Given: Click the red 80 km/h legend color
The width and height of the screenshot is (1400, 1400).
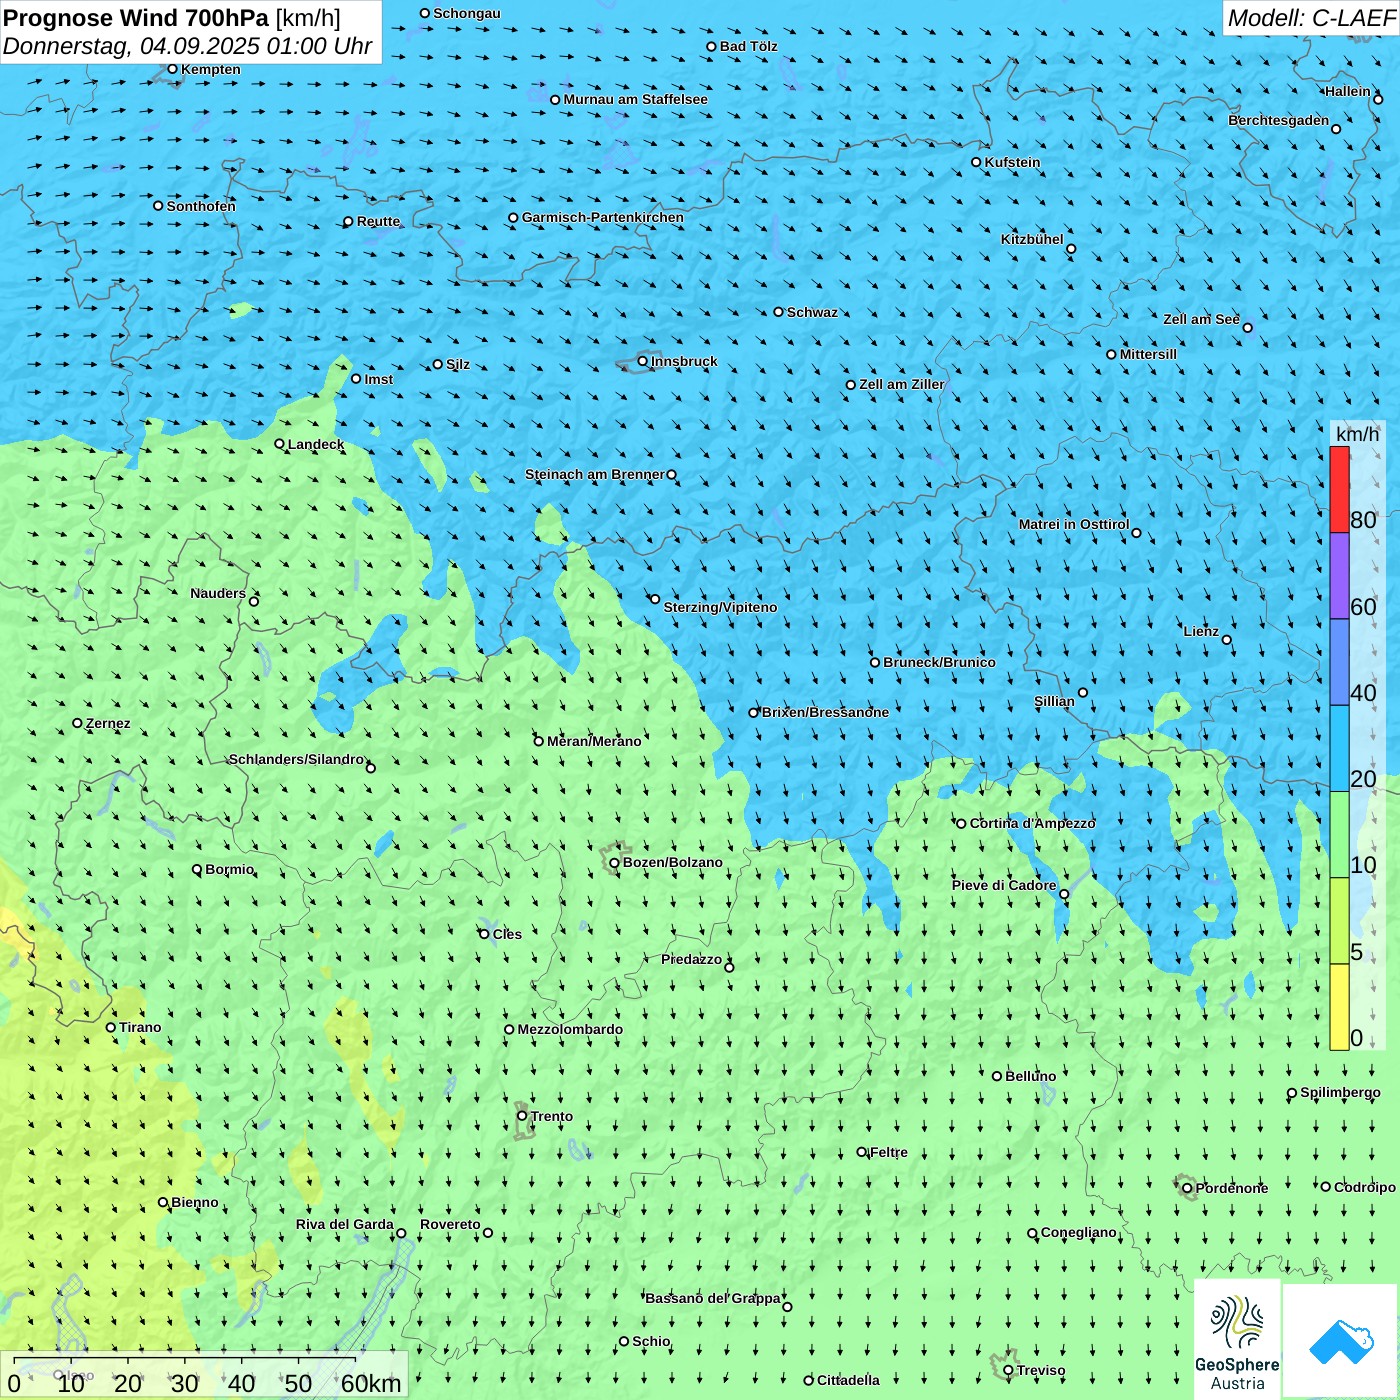Looking at the screenshot, I should coord(1339,490).
